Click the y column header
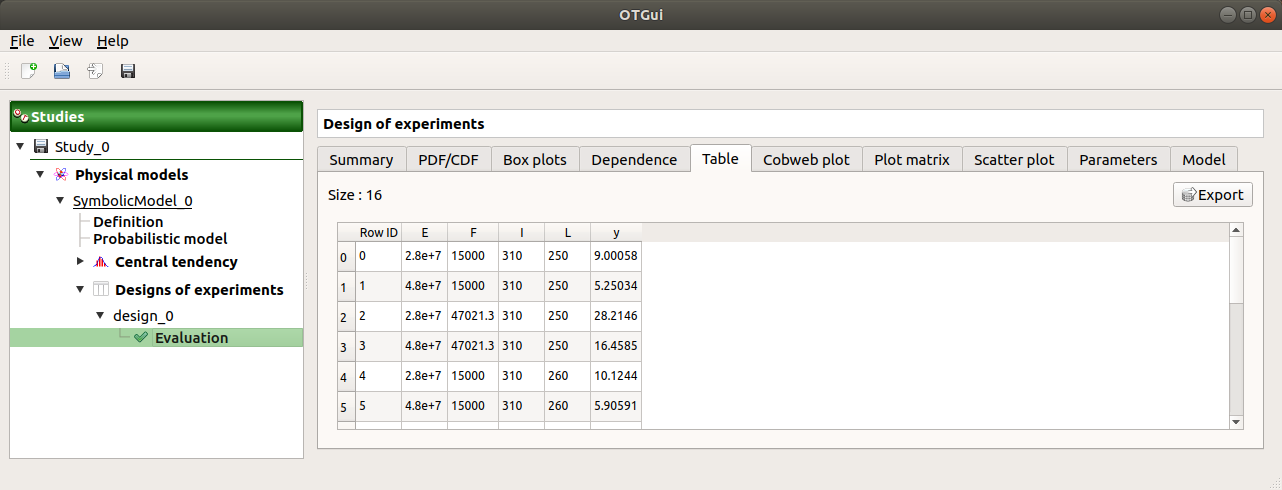 click(x=616, y=232)
